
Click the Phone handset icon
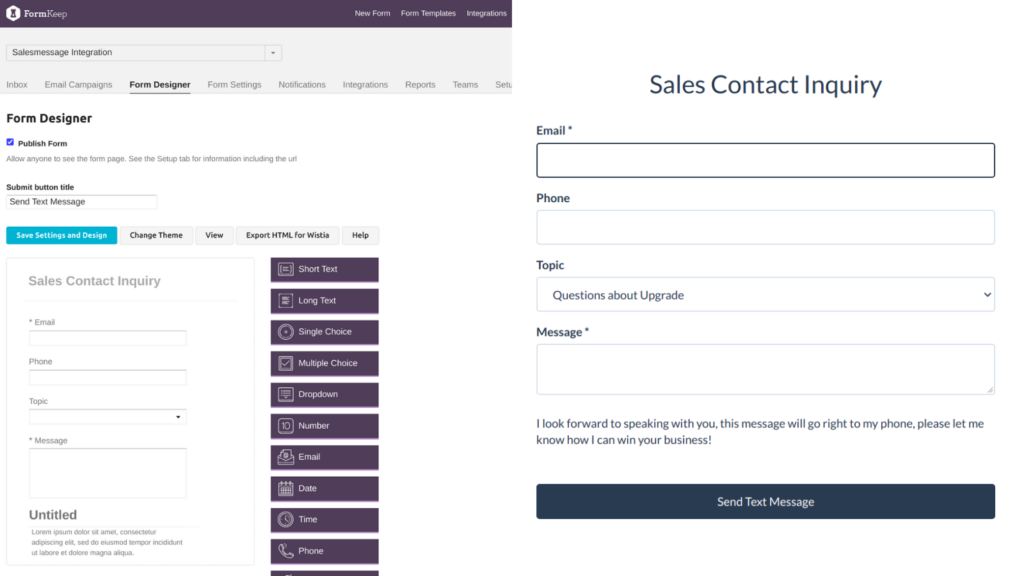tap(285, 551)
